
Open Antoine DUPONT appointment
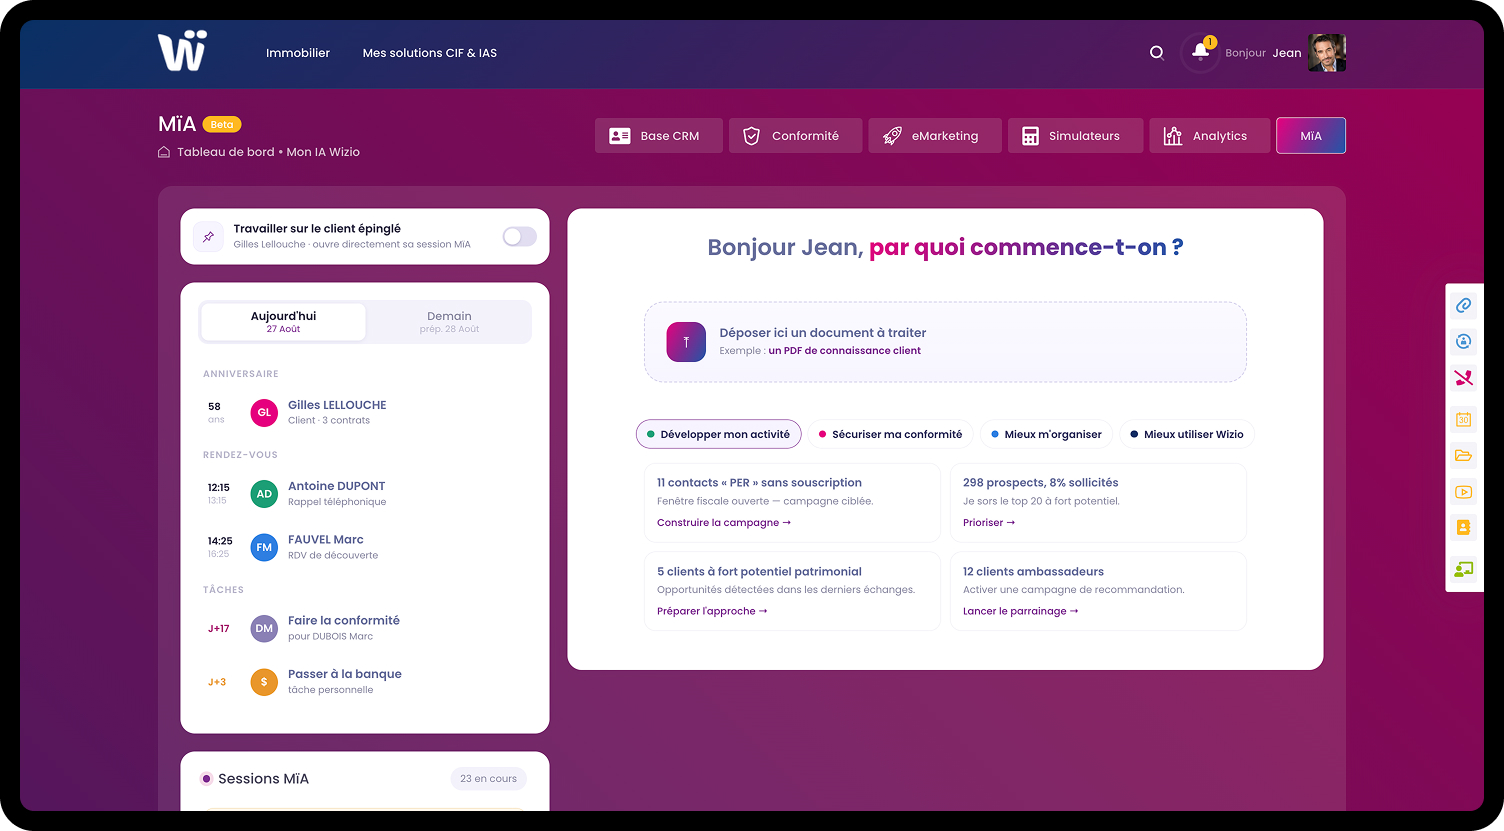[x=366, y=494]
